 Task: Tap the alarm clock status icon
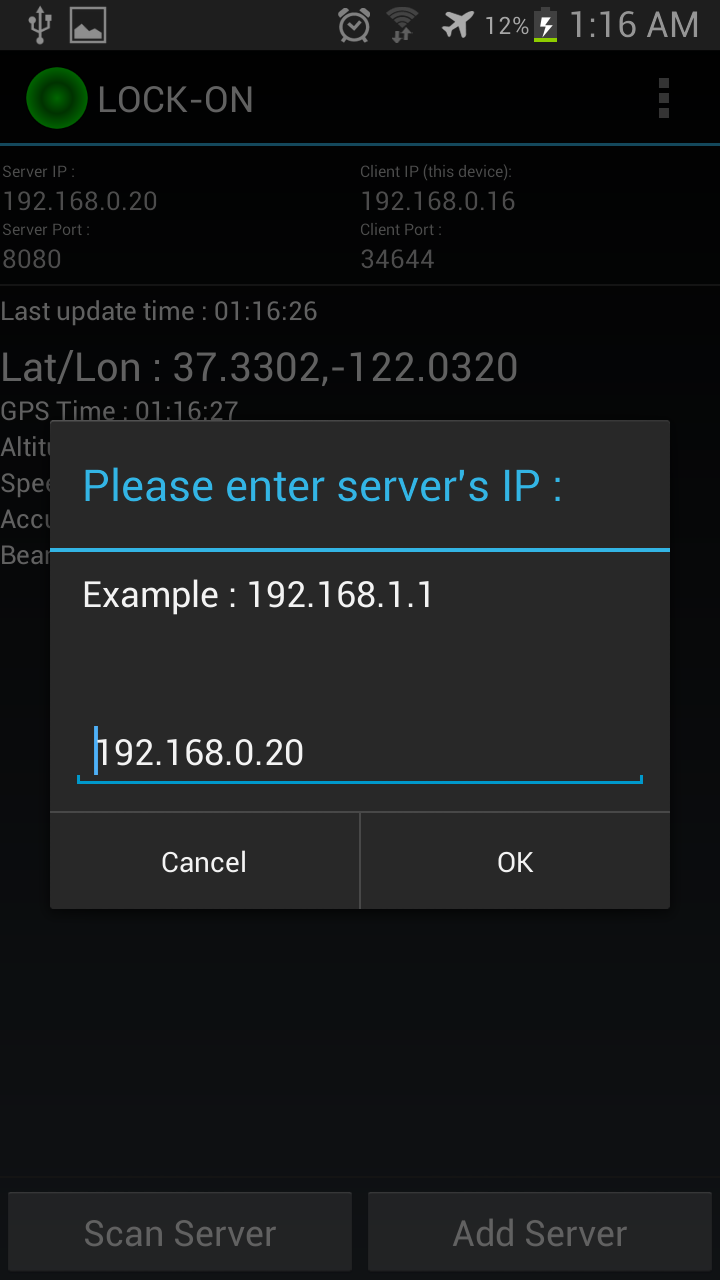(x=354, y=25)
